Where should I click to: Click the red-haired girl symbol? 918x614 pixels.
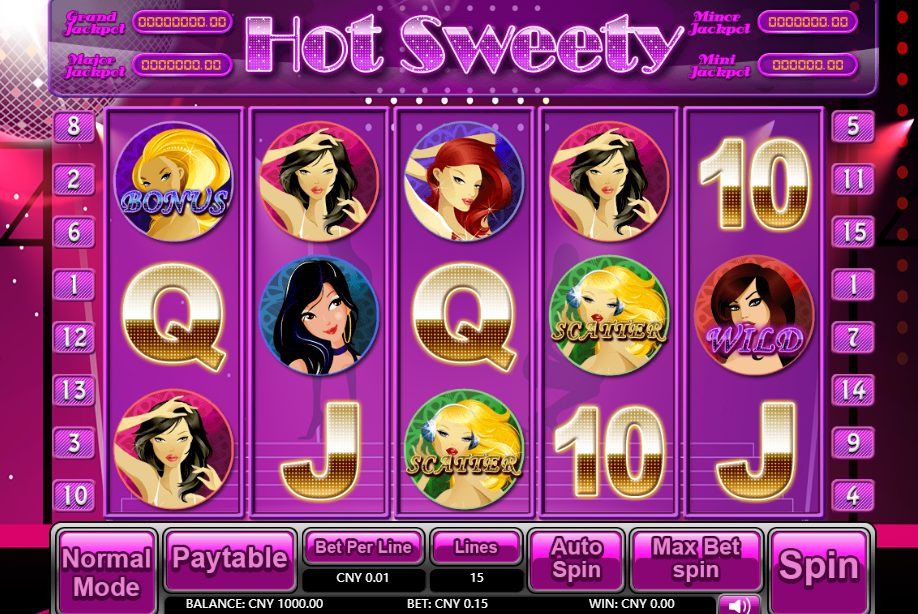[x=464, y=182]
